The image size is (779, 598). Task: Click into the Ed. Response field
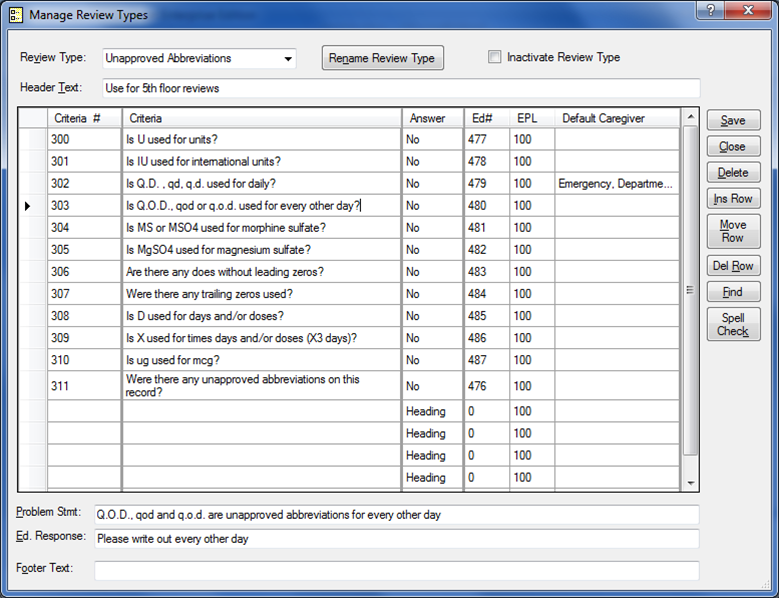[396, 539]
